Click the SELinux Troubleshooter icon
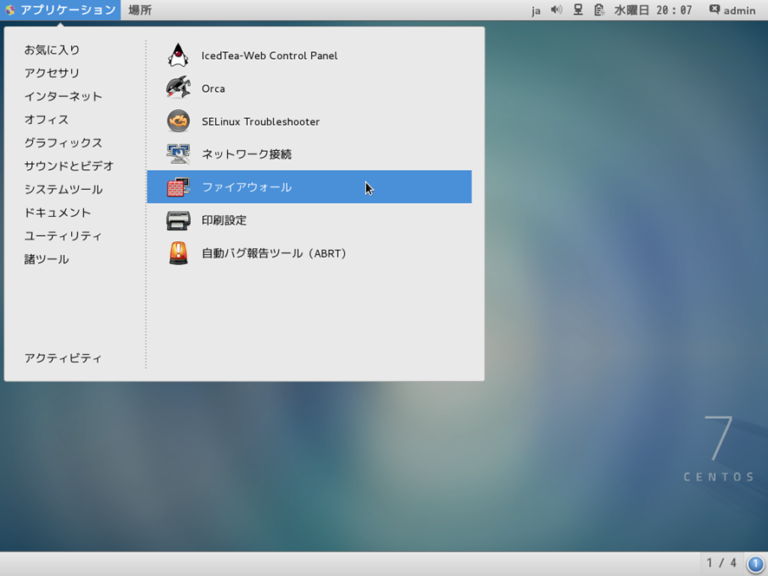768x576 pixels. coord(178,121)
